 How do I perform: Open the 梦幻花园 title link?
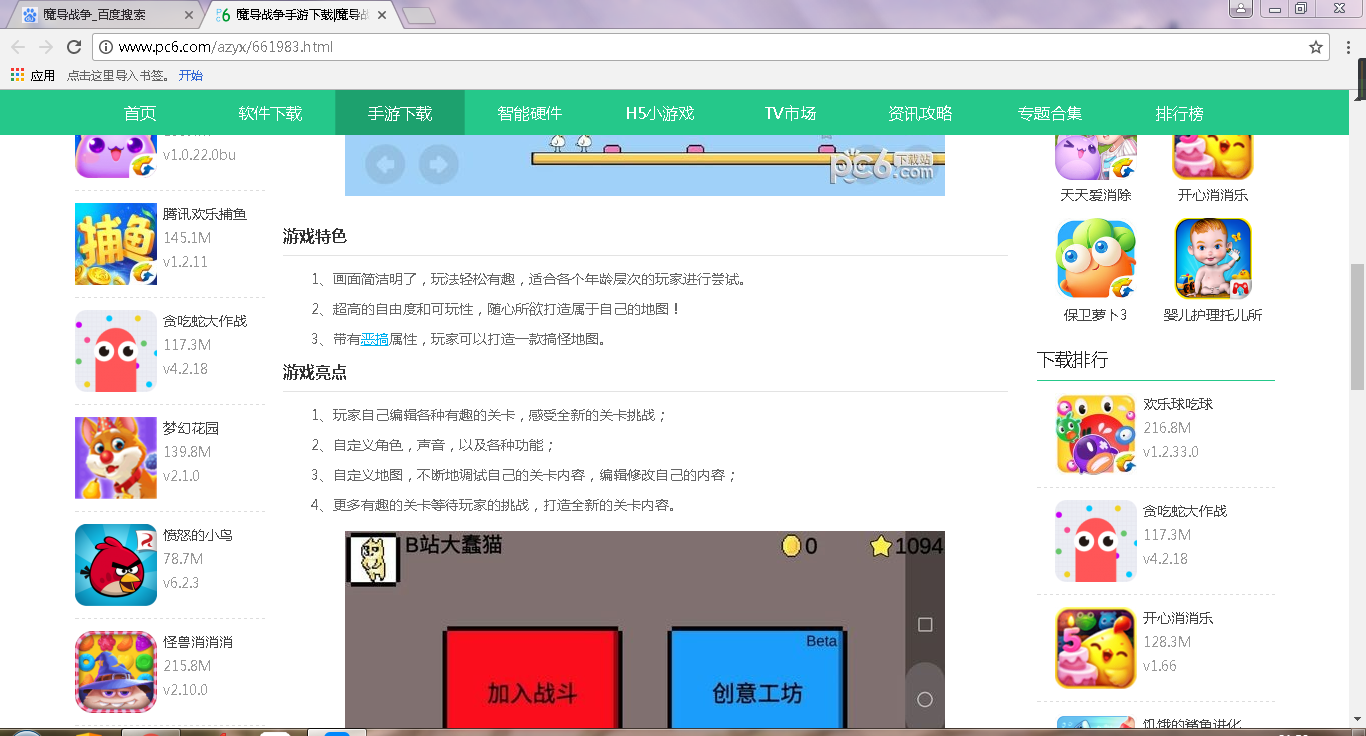(191, 428)
